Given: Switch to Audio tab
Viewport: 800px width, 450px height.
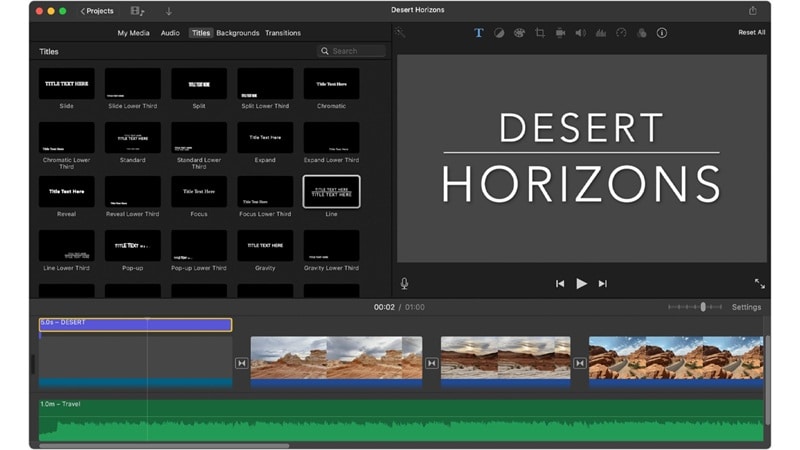Looking at the screenshot, I should point(170,33).
